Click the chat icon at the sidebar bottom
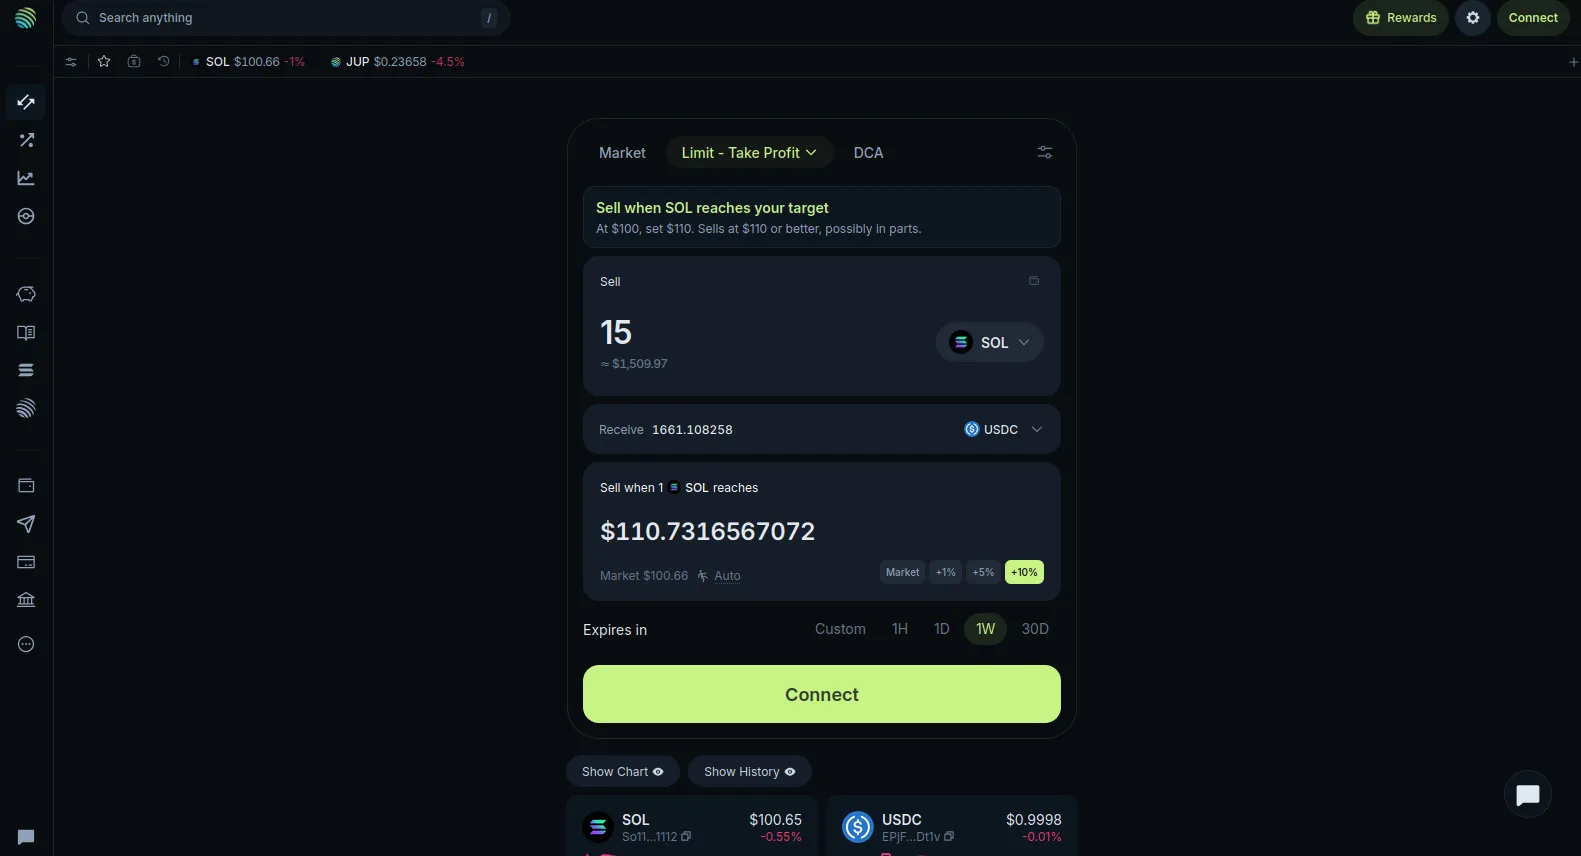This screenshot has width=1581, height=856. 26,837
